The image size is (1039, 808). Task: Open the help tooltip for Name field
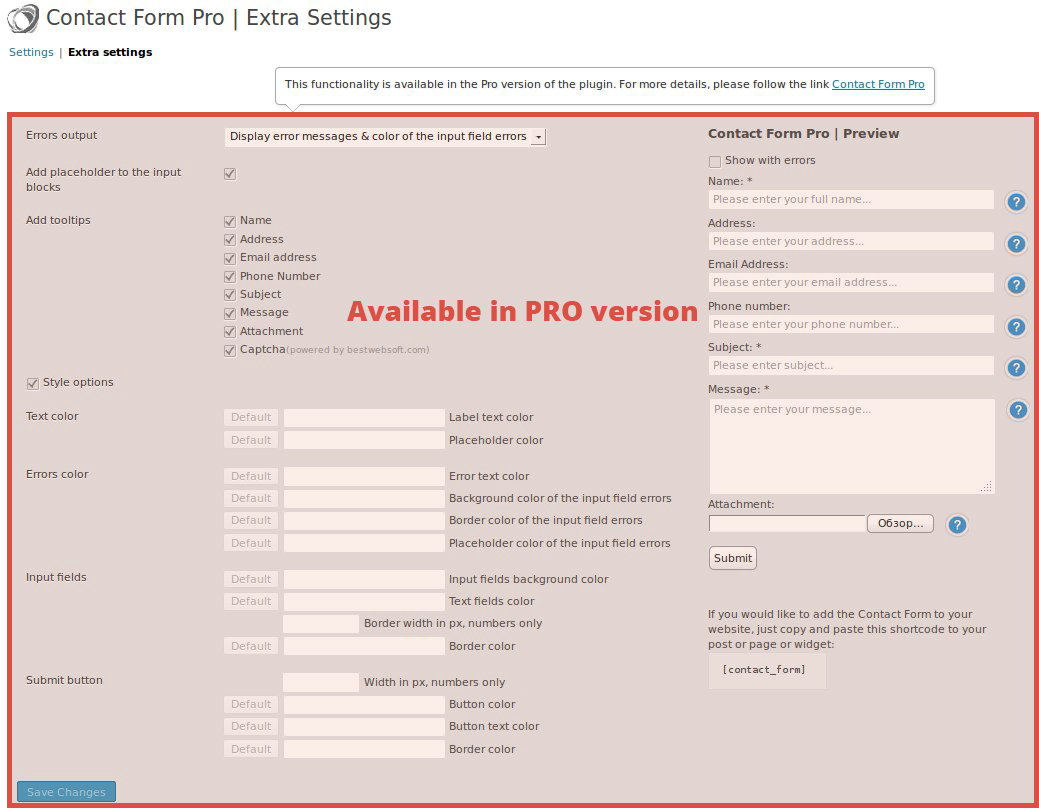coord(1016,202)
